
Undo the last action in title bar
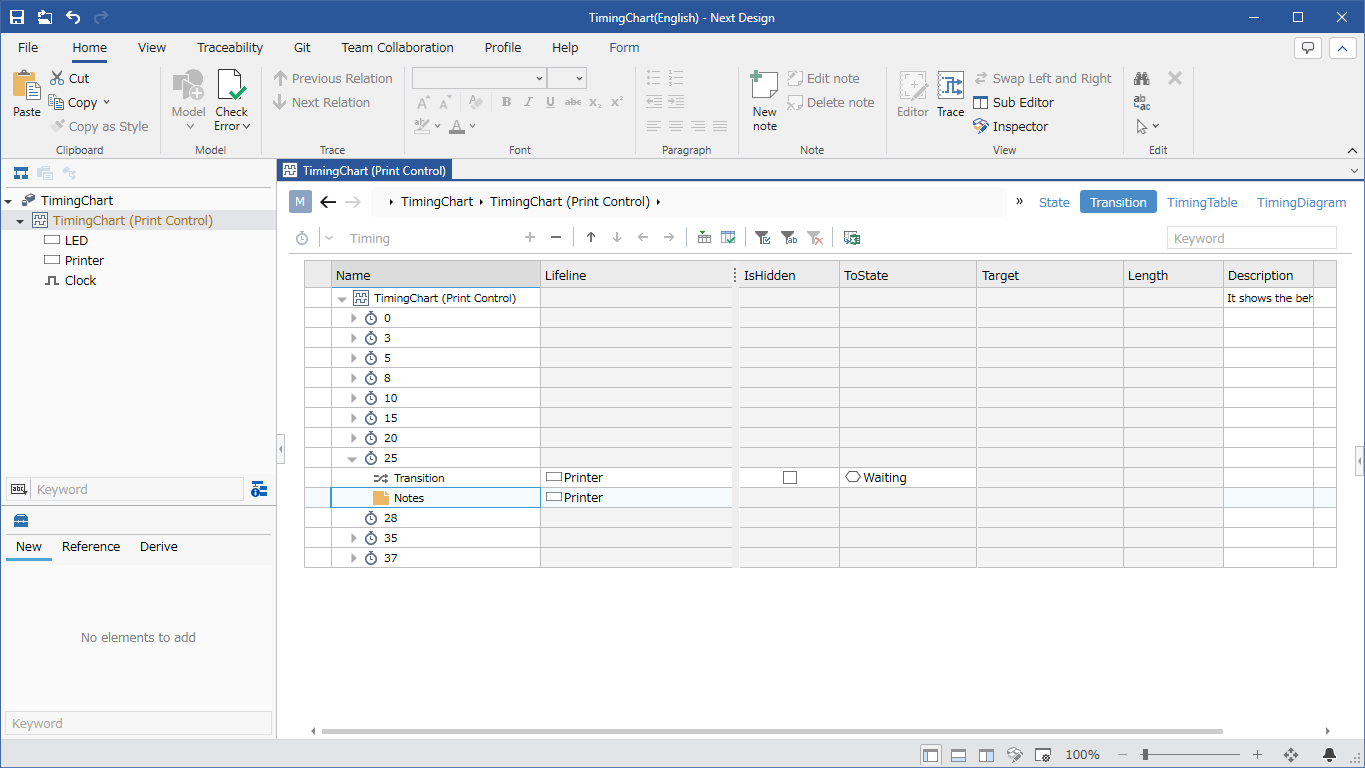pos(73,17)
